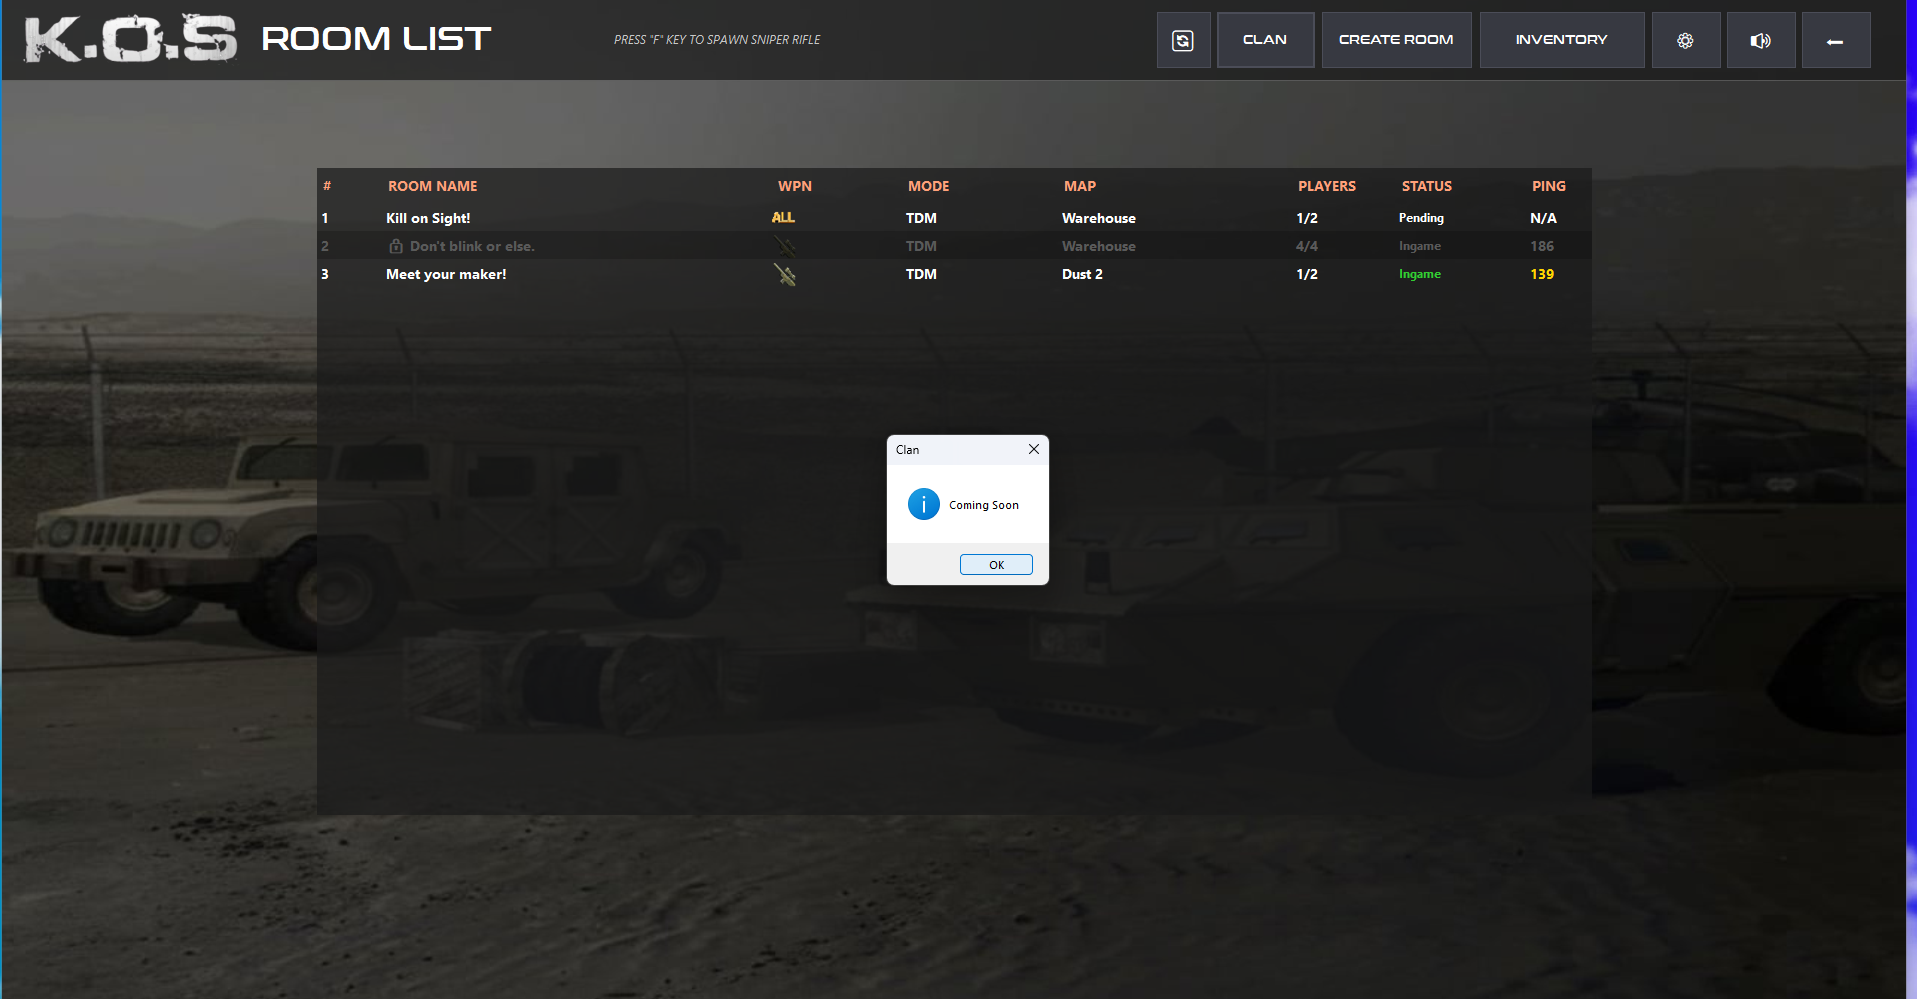
Task: Click the blue info icon in Clan dialog
Action: tap(923, 504)
